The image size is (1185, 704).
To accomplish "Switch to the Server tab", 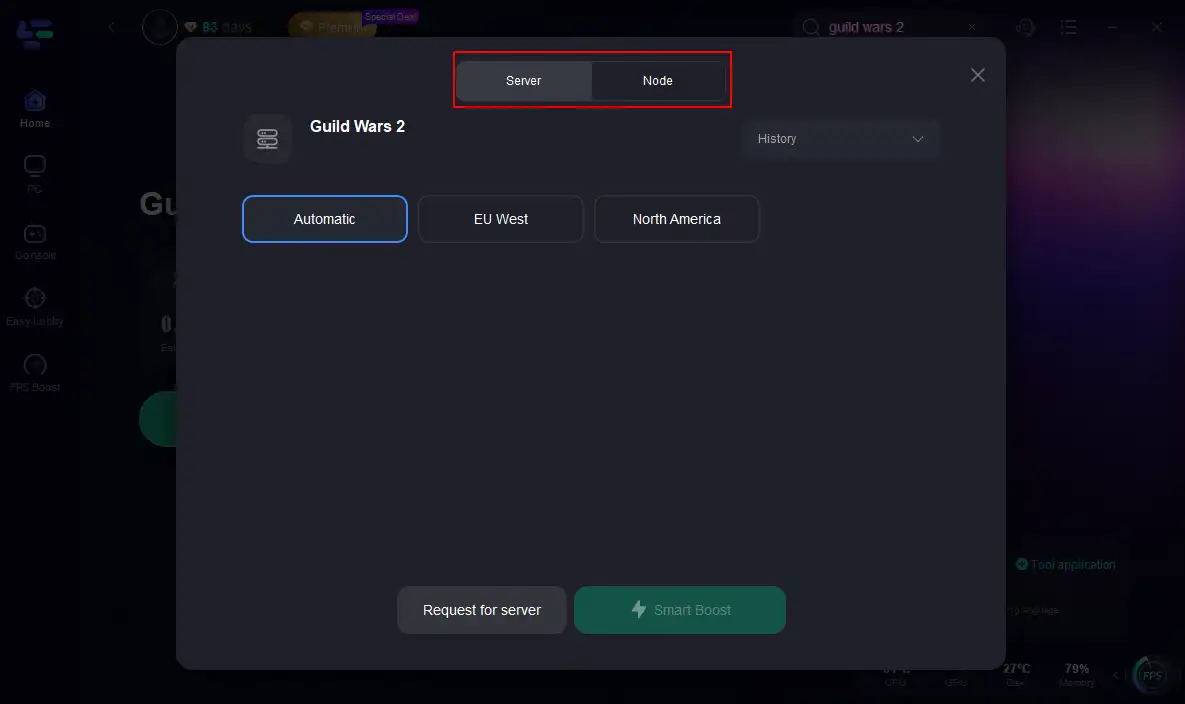I will (x=523, y=81).
